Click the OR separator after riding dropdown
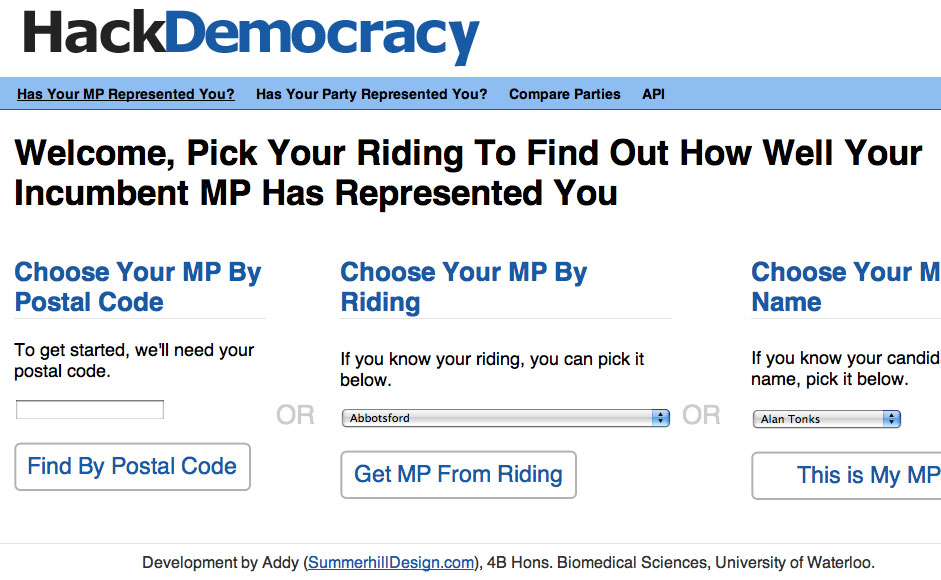 click(701, 415)
